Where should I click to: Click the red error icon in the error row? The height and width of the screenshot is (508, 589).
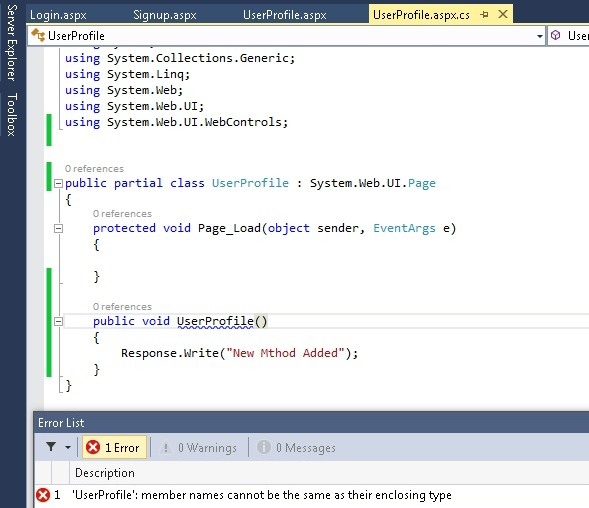pyautogui.click(x=43, y=495)
